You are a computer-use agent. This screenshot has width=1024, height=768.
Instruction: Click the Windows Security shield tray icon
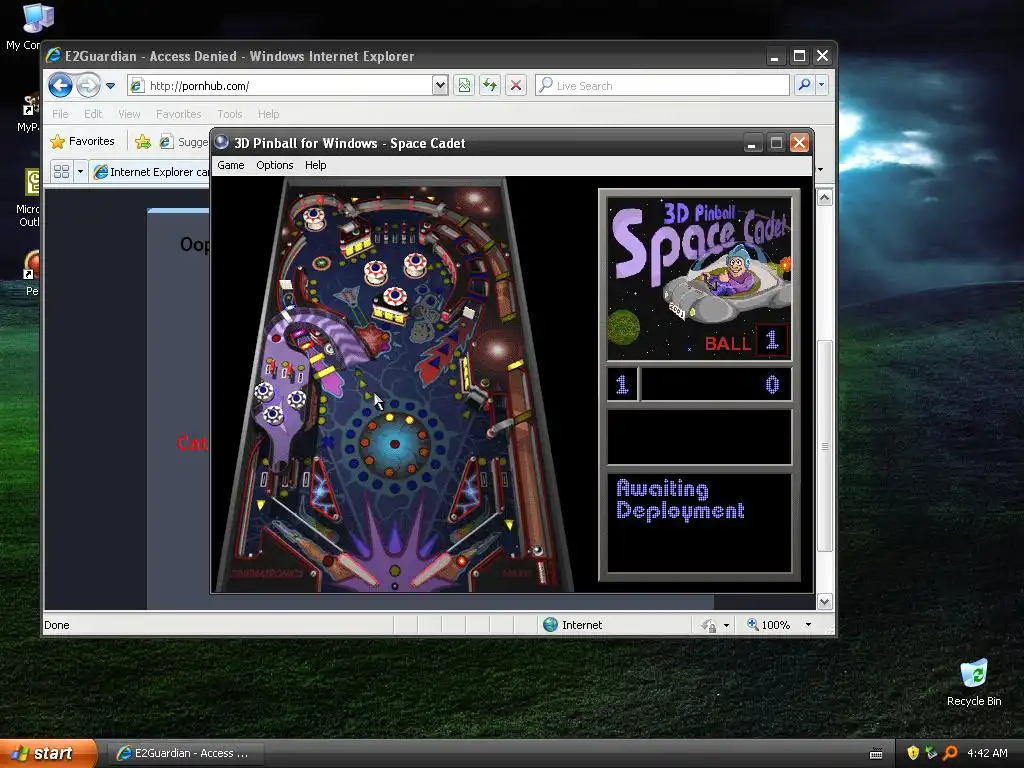(913, 753)
